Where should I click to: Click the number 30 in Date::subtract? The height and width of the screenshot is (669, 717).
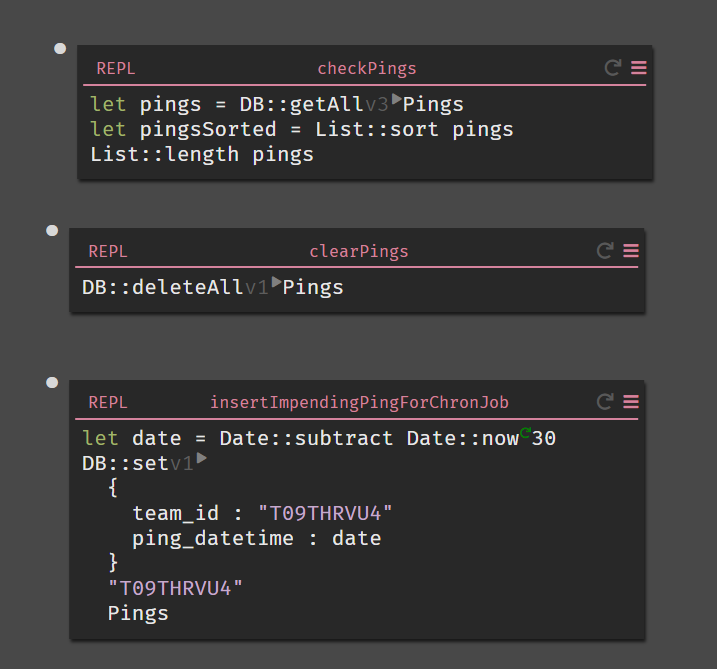[544, 439]
